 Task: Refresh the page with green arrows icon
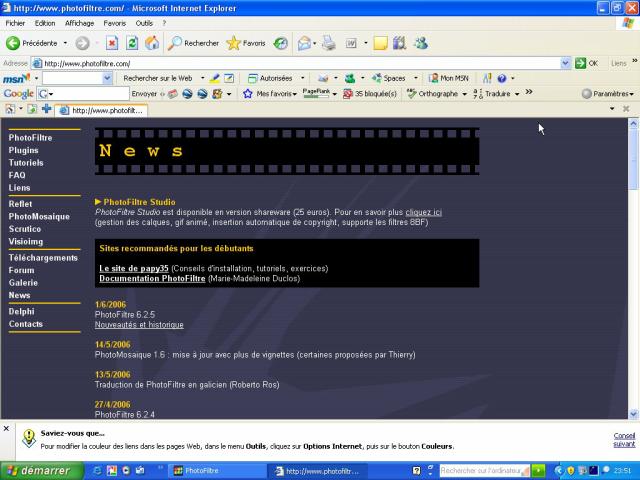point(132,43)
